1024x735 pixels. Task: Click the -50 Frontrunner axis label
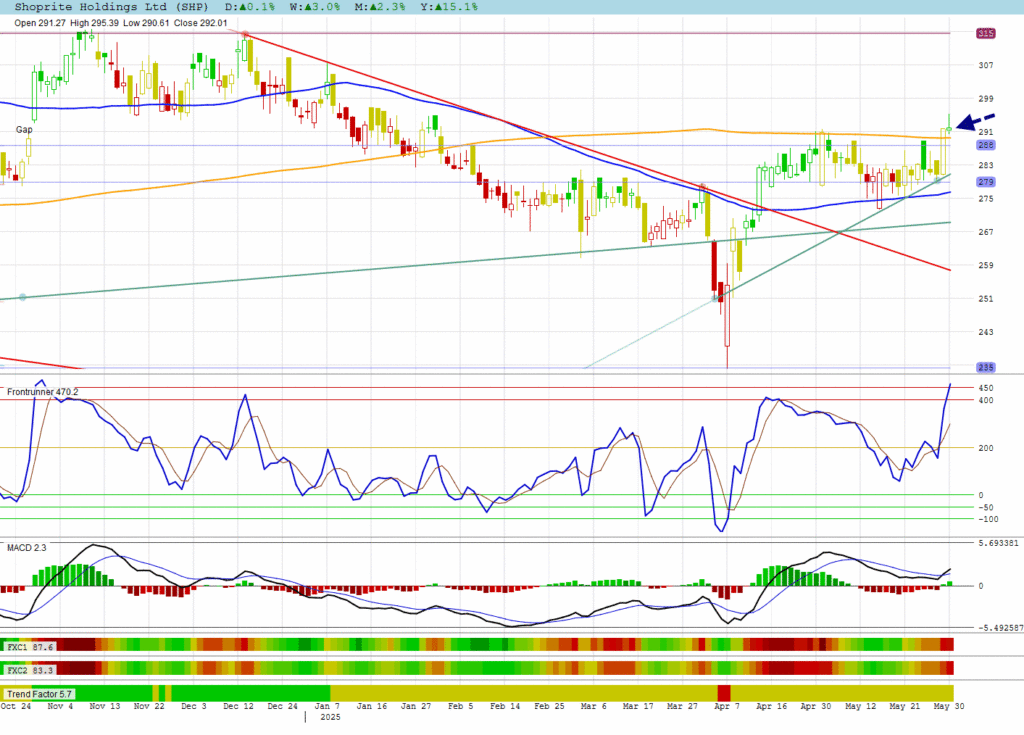click(x=985, y=508)
